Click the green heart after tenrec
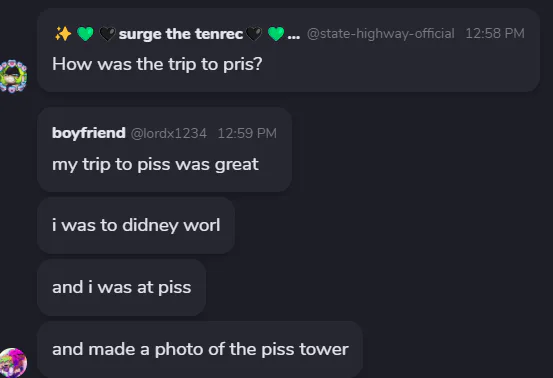 [276, 34]
